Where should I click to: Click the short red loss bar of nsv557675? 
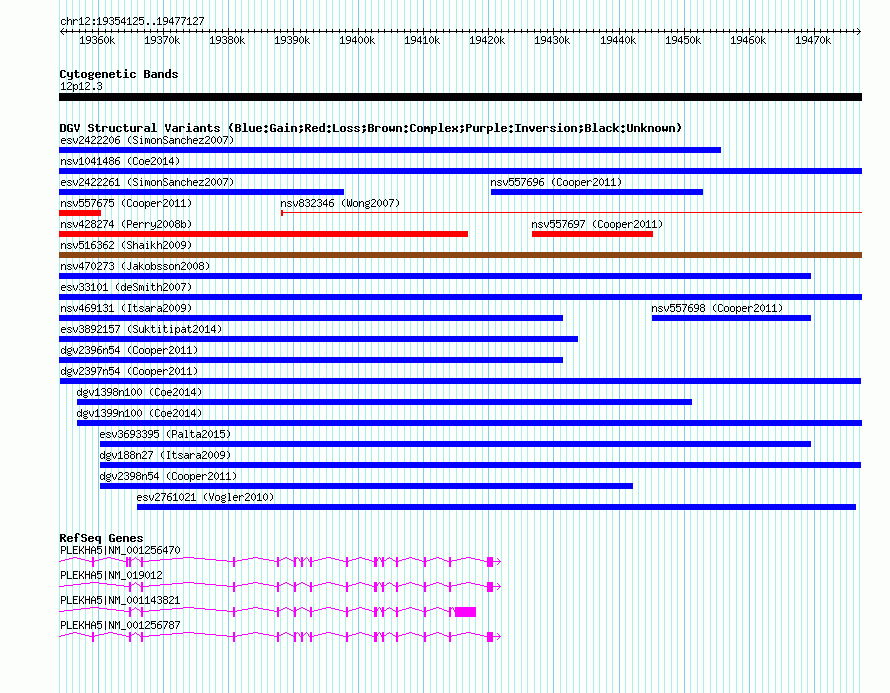(x=80, y=213)
